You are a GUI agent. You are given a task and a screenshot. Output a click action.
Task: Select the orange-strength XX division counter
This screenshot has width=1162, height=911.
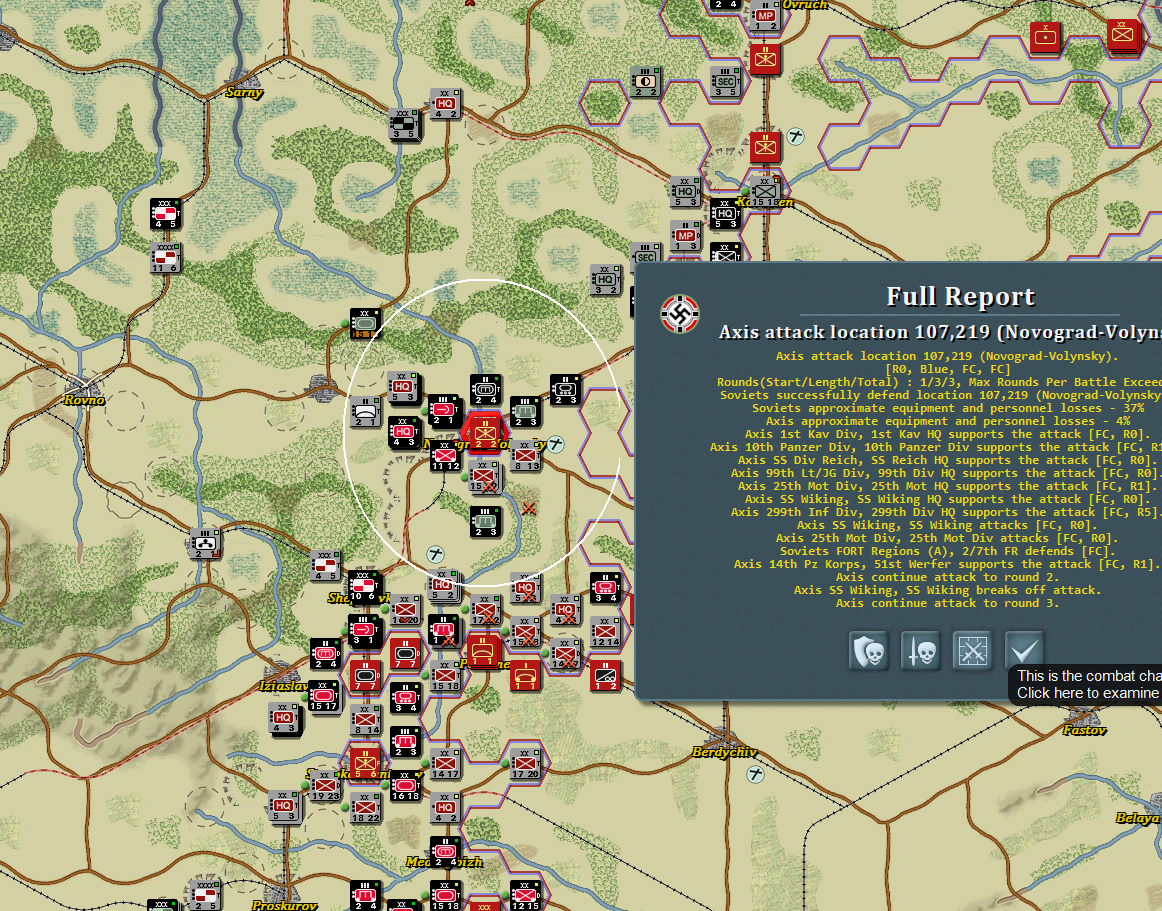click(x=365, y=324)
